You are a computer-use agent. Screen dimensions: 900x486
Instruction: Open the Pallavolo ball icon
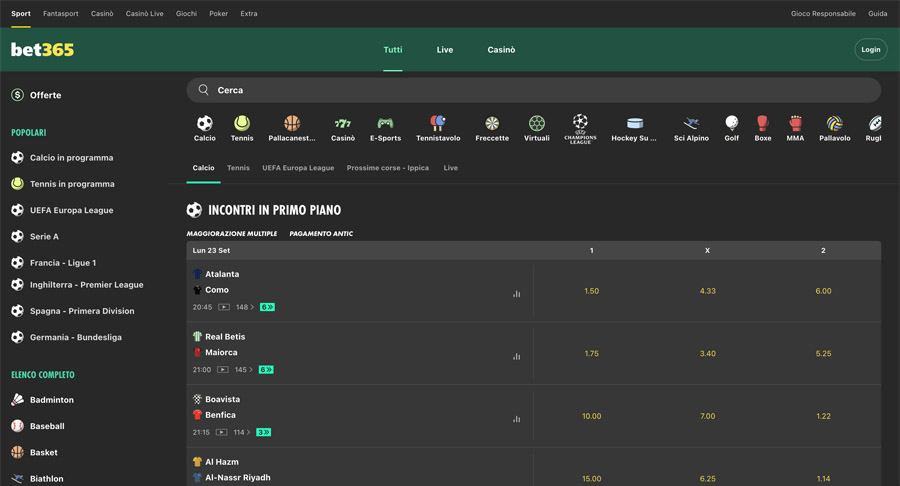pos(835,123)
